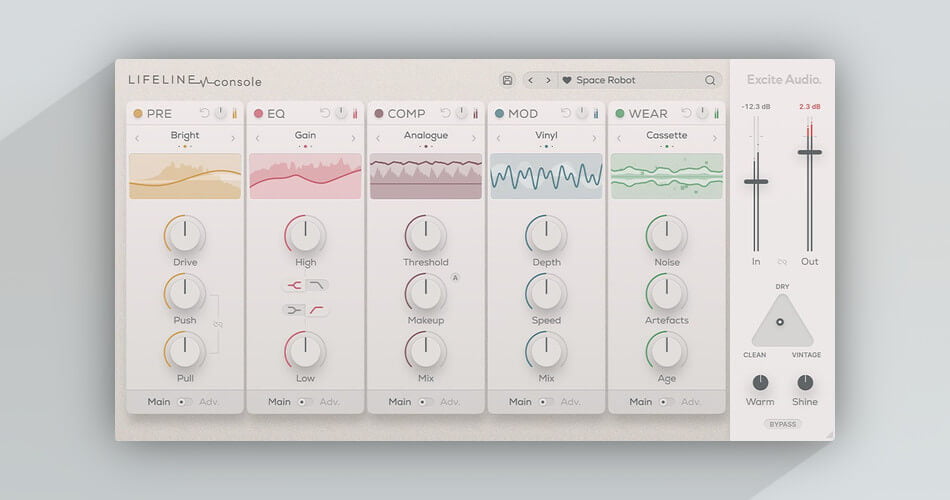Click the MOD module mini level knob
This screenshot has height=500, width=950.
582,113
